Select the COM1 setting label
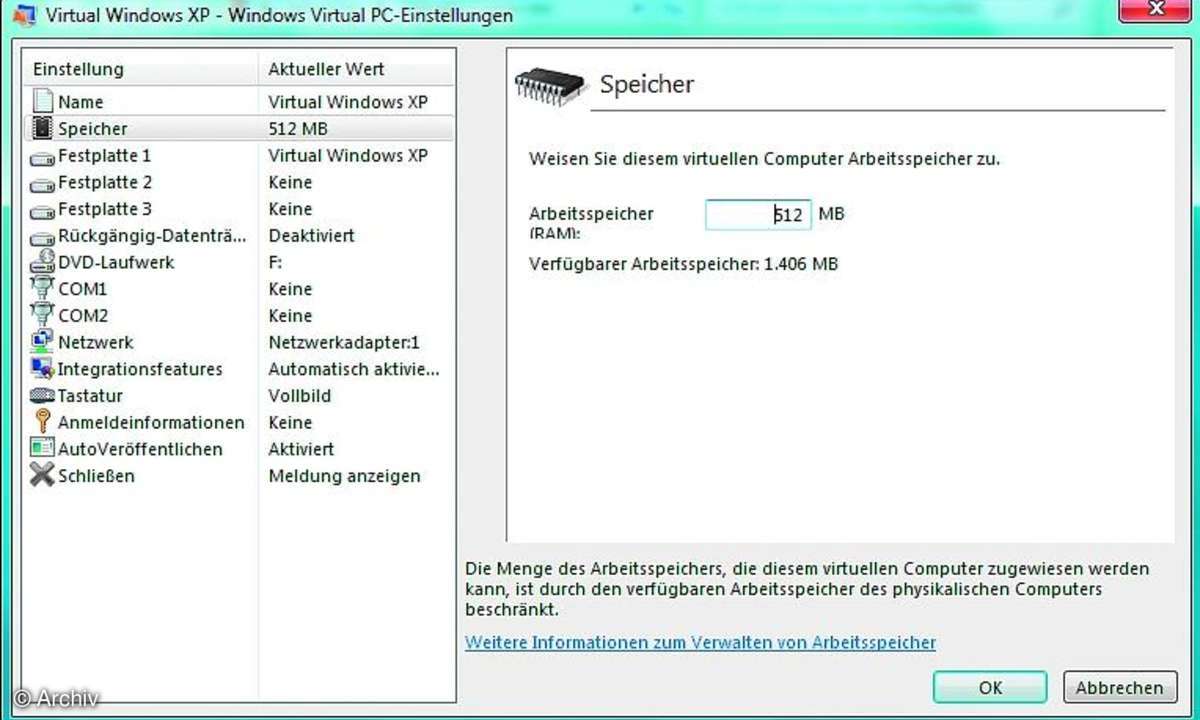 pos(82,289)
